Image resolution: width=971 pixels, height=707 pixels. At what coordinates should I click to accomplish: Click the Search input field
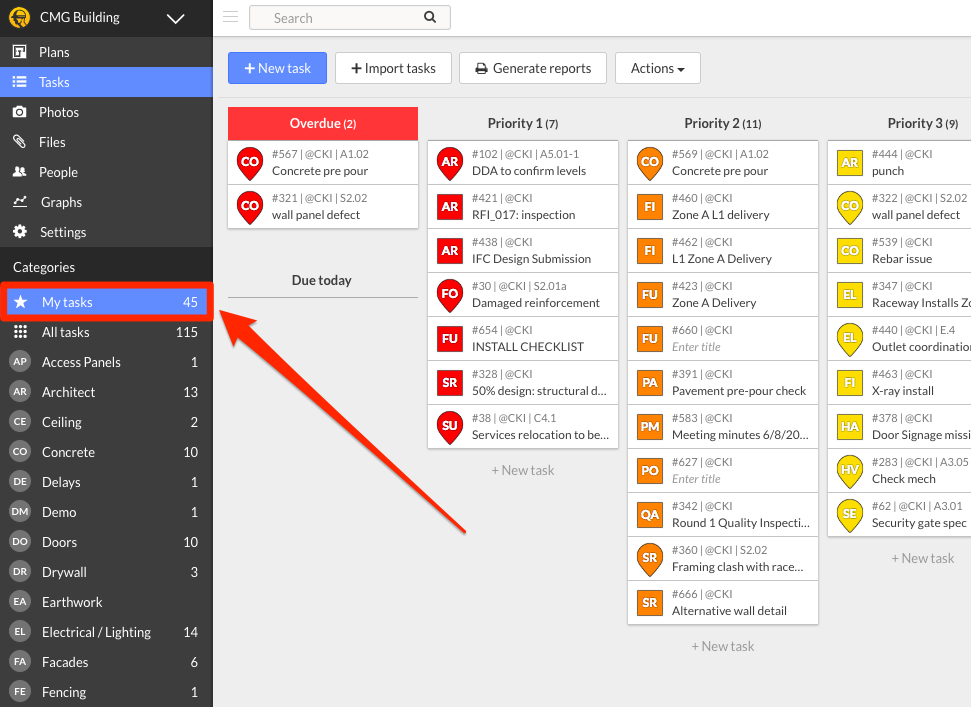point(350,18)
